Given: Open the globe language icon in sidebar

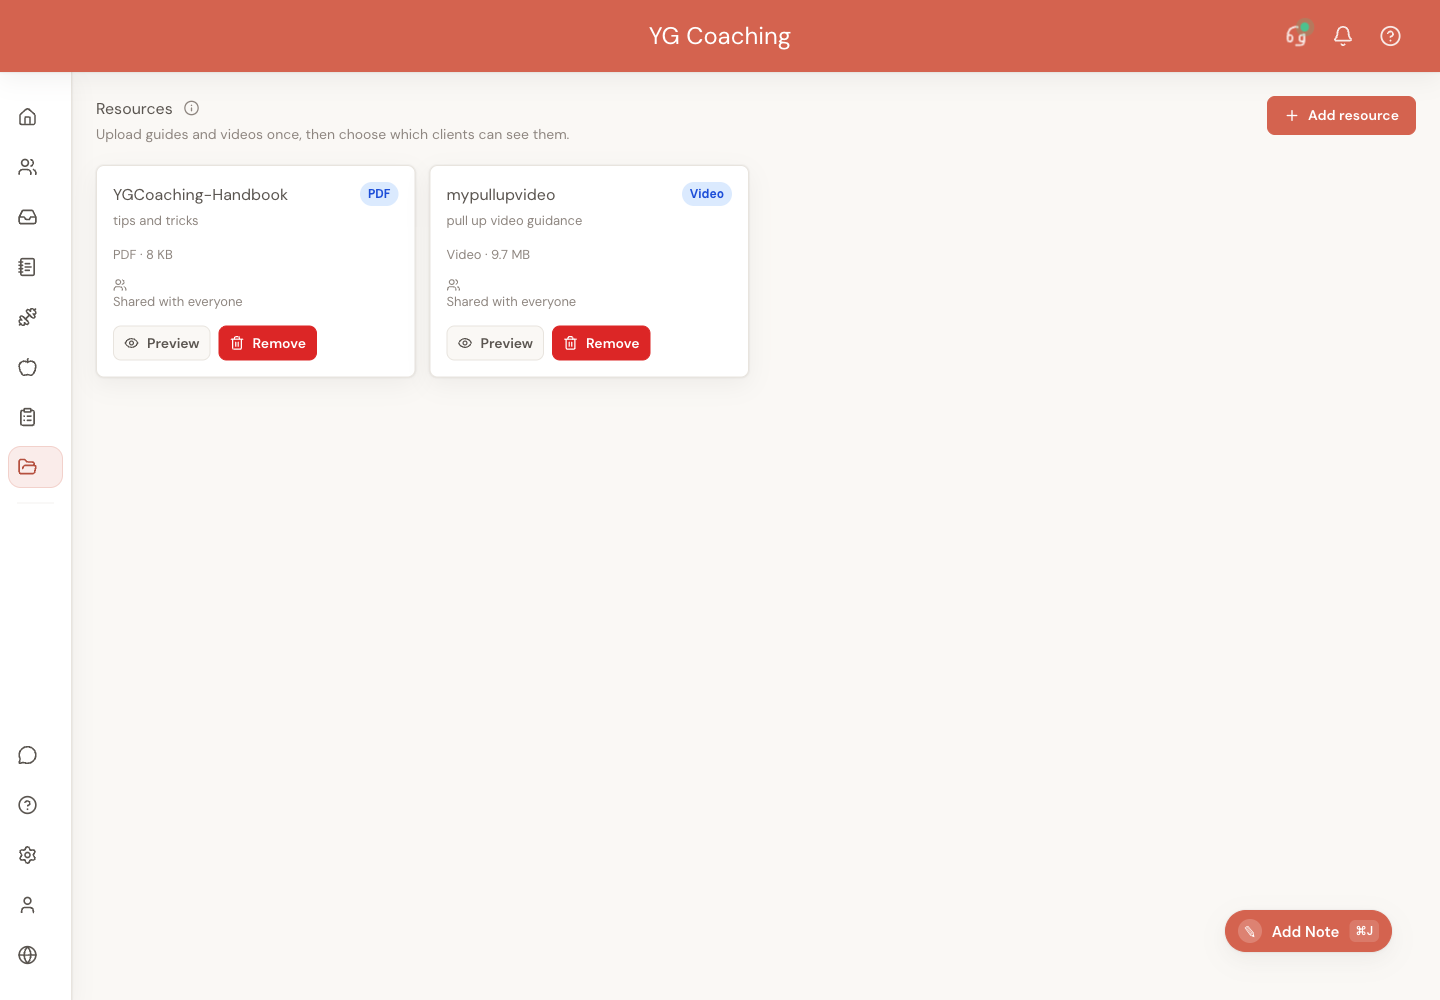Looking at the screenshot, I should tap(28, 955).
